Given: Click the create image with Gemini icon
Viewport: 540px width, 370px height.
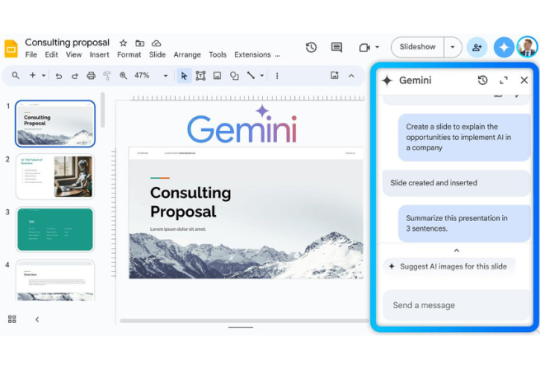Looking at the screenshot, I should [334, 75].
